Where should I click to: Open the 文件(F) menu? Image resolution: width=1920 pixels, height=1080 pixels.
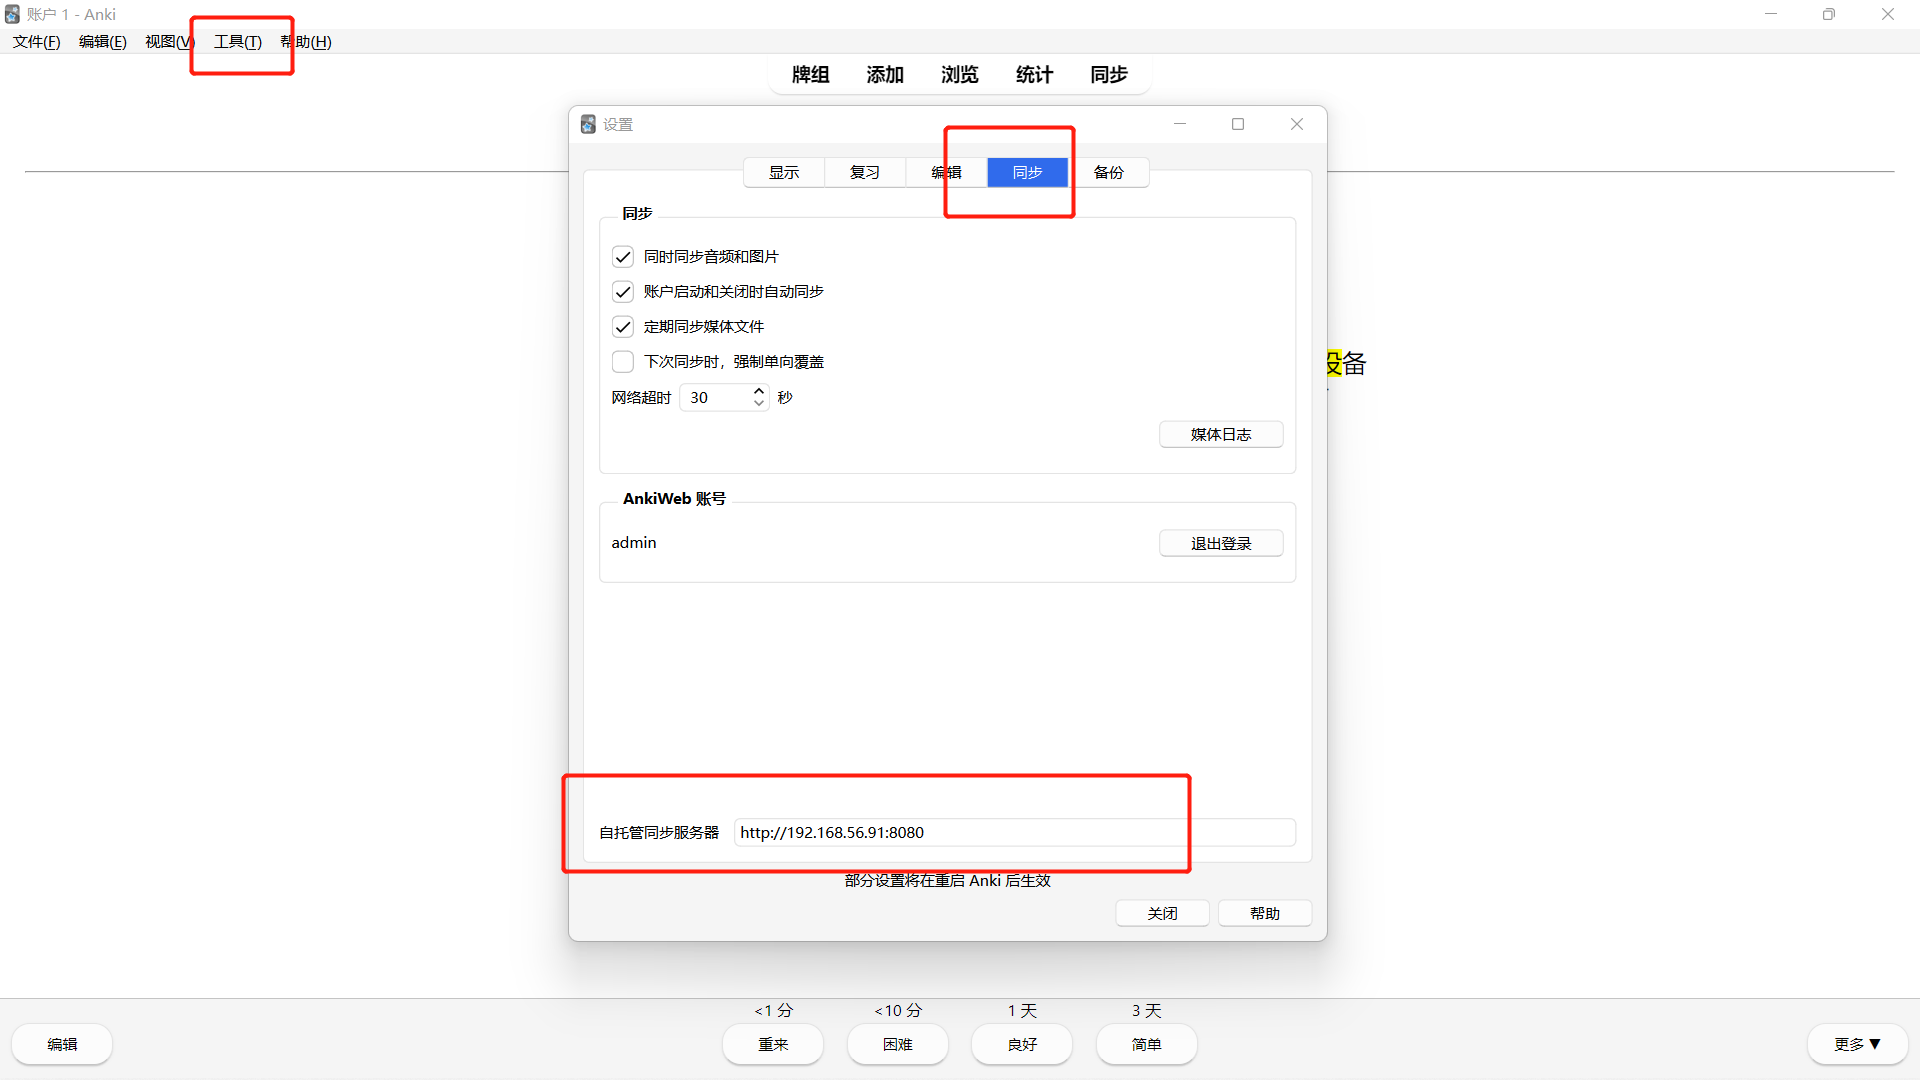click(37, 42)
